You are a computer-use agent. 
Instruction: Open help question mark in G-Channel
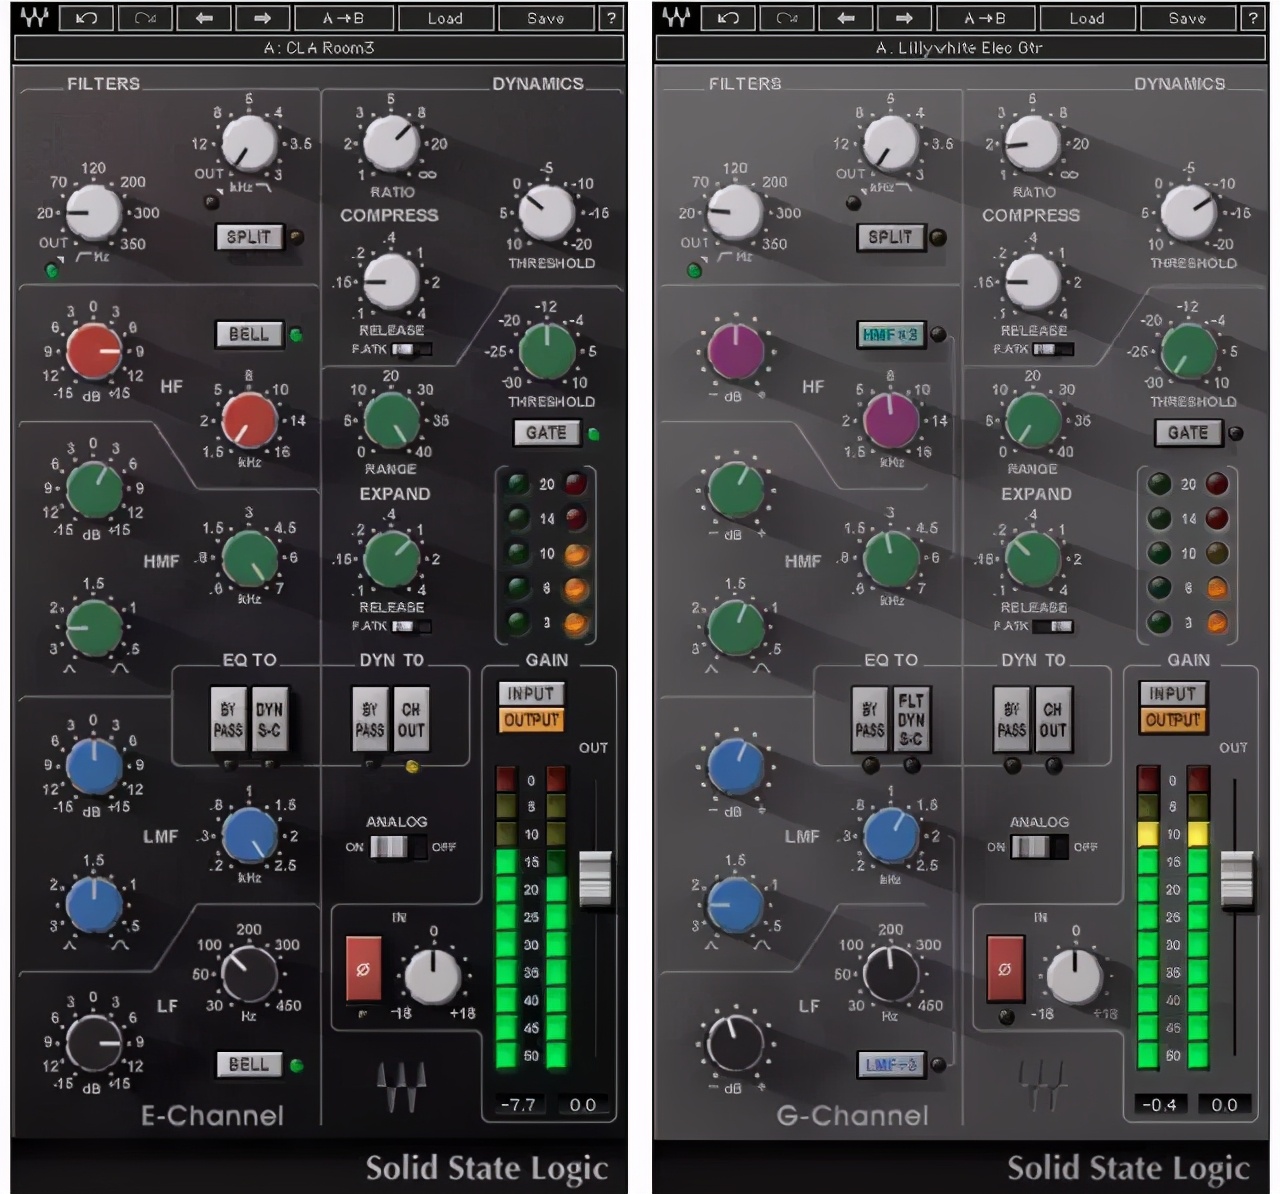pos(1253,18)
